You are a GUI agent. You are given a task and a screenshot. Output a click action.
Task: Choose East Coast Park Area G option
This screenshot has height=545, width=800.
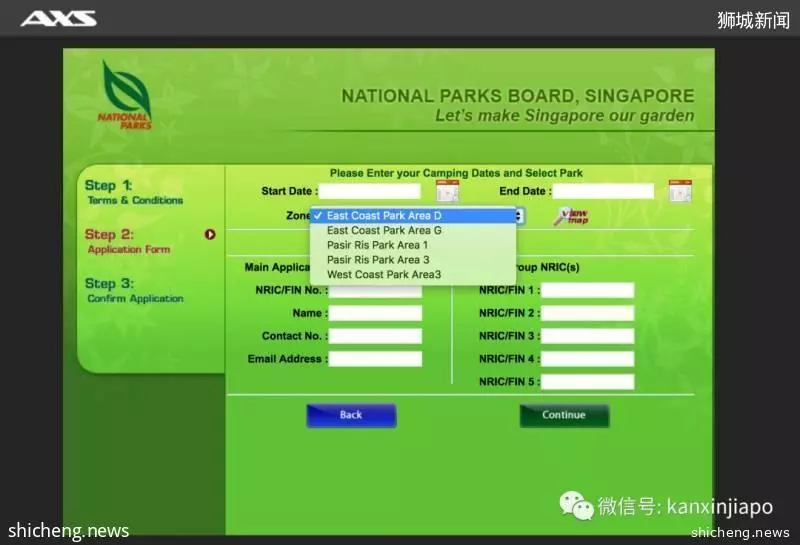point(413,230)
